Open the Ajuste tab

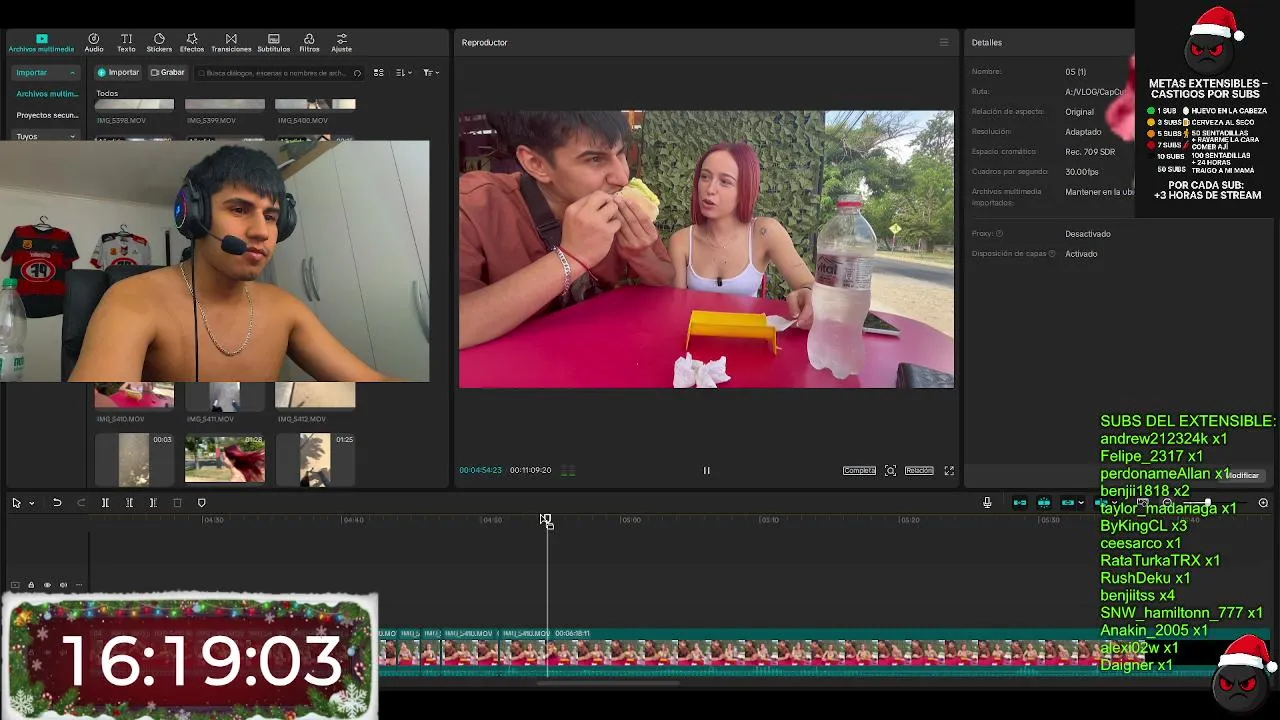[341, 43]
